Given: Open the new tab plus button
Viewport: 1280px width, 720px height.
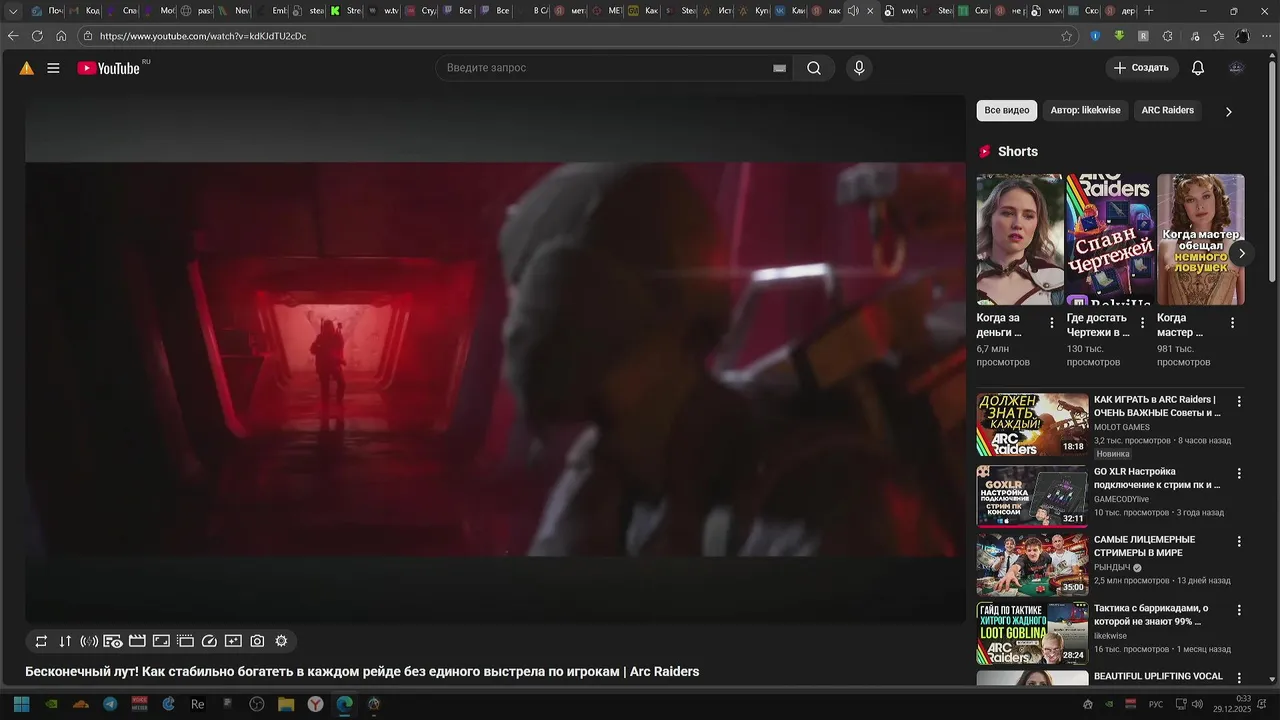Looking at the screenshot, I should point(1149,11).
